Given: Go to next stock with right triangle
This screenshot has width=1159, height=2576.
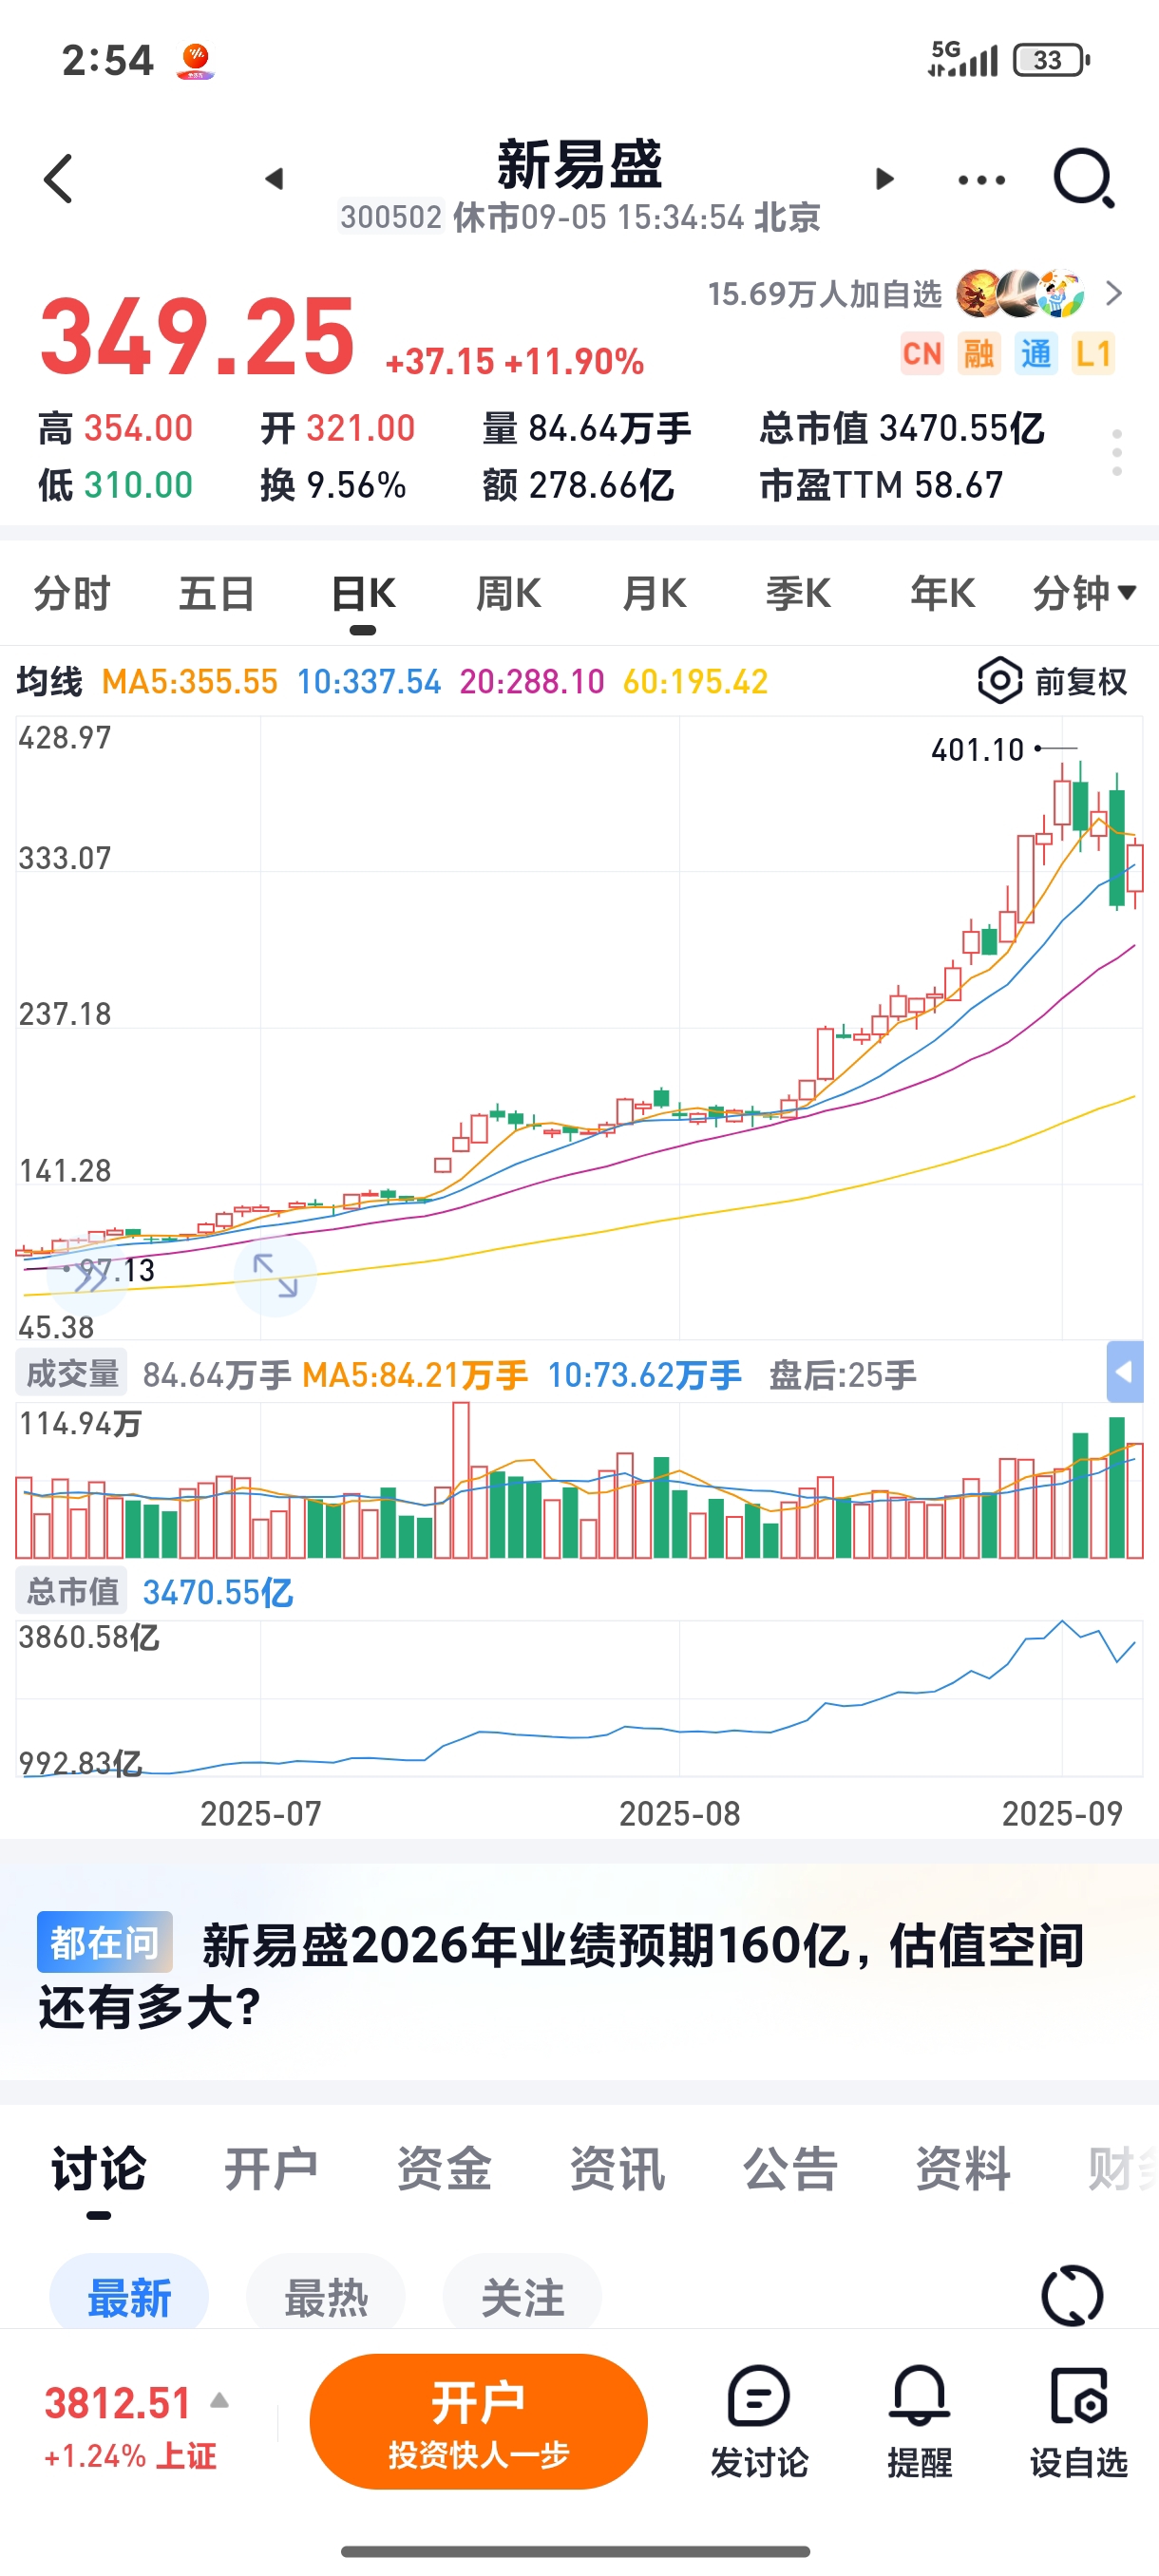Looking at the screenshot, I should [x=884, y=179].
